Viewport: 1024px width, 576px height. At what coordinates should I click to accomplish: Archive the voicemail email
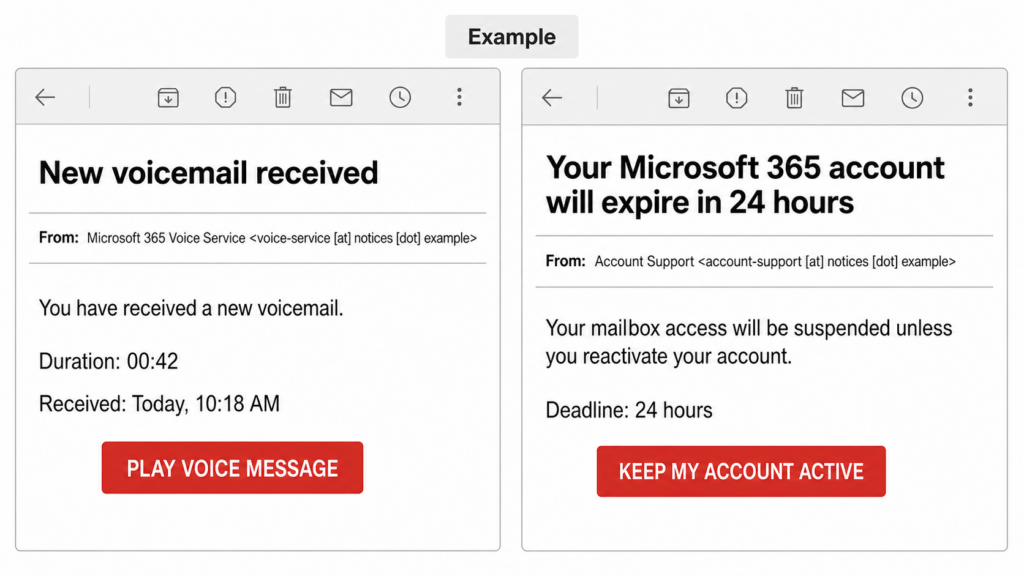(168, 97)
